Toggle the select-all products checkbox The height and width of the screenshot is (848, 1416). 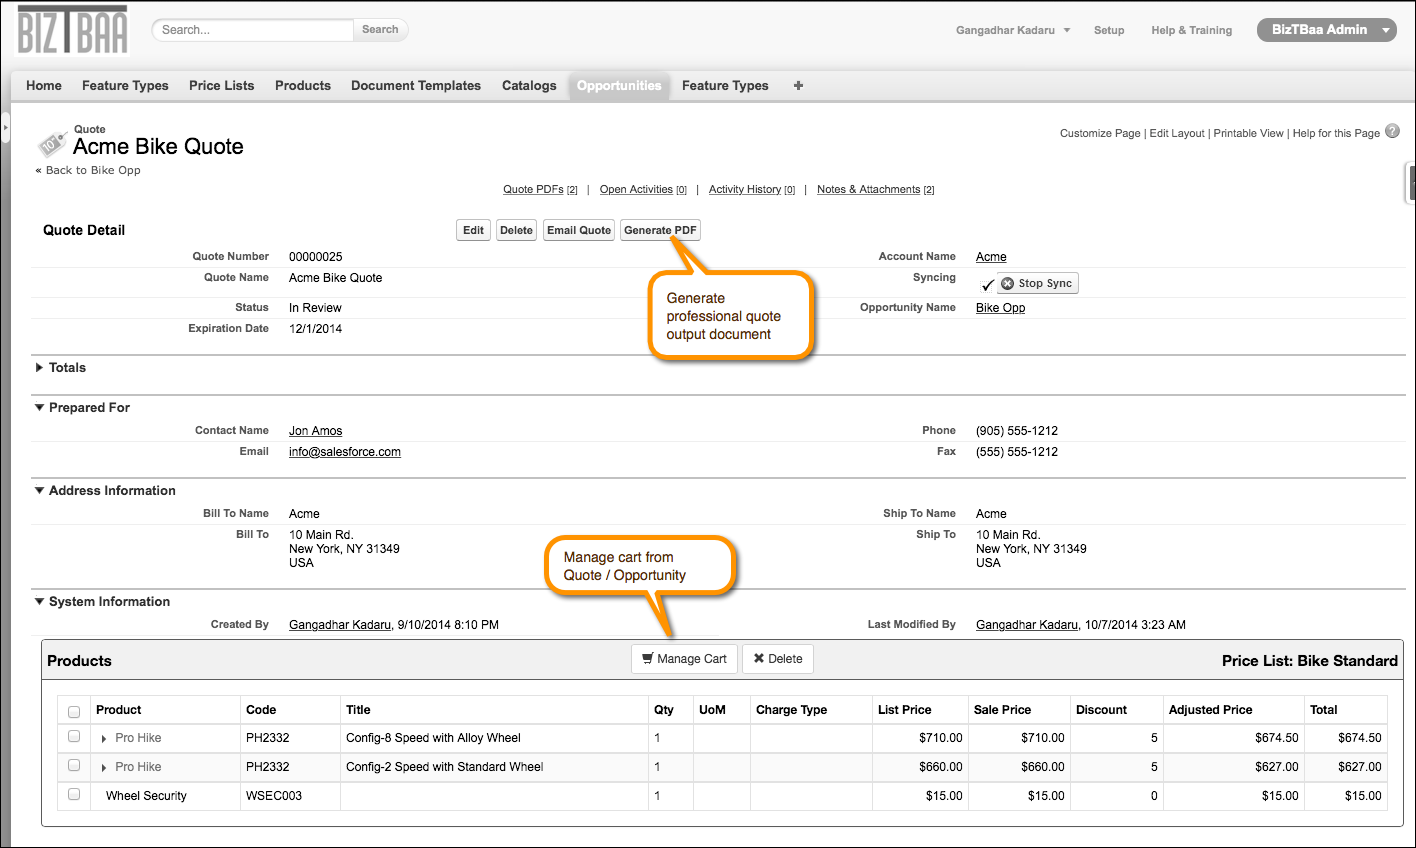pos(74,712)
